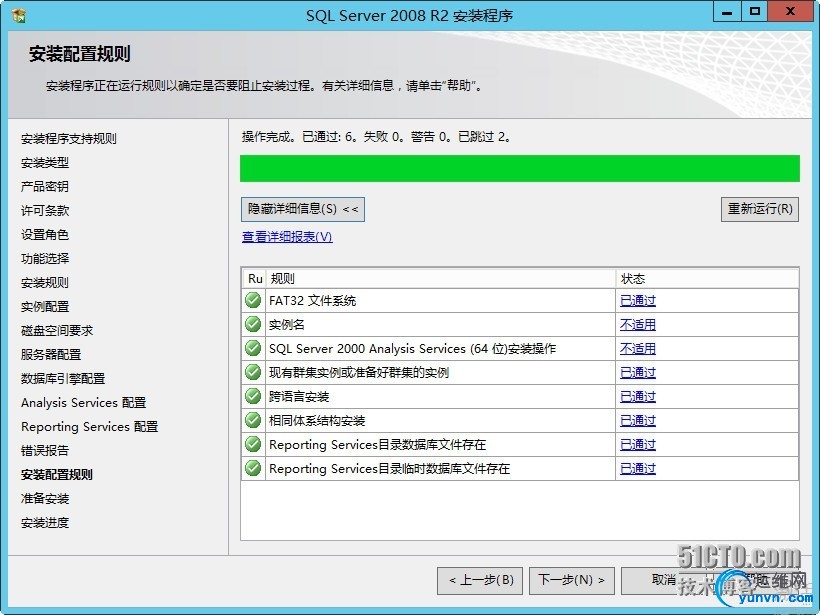Minimize the SQL Server setup window
This screenshot has width=820, height=615.
pyautogui.click(x=727, y=12)
